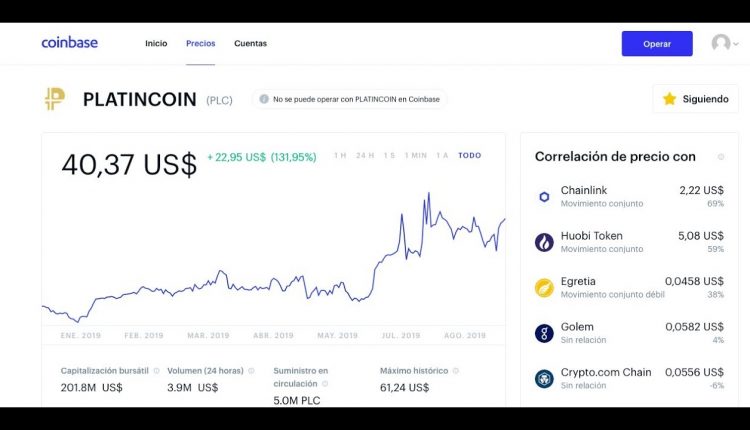Select the TODO time range
The image size is (750, 430).
[470, 155]
